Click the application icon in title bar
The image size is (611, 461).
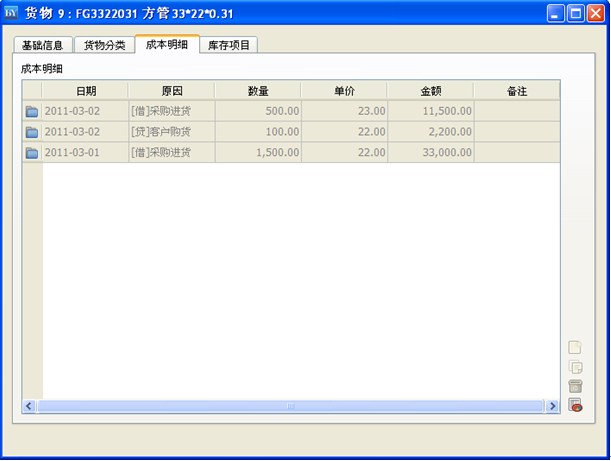(x=12, y=13)
